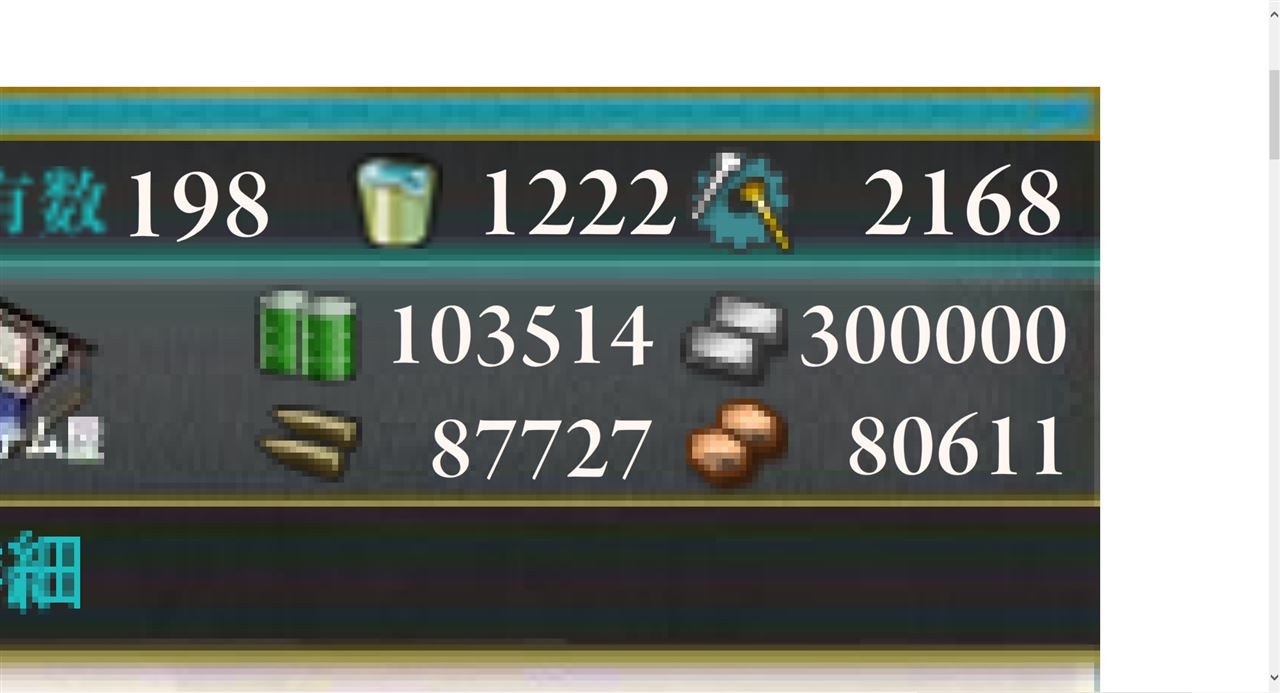Click the vertical scrollbar thumb
The width and height of the screenshot is (1280, 693).
[1274, 114]
